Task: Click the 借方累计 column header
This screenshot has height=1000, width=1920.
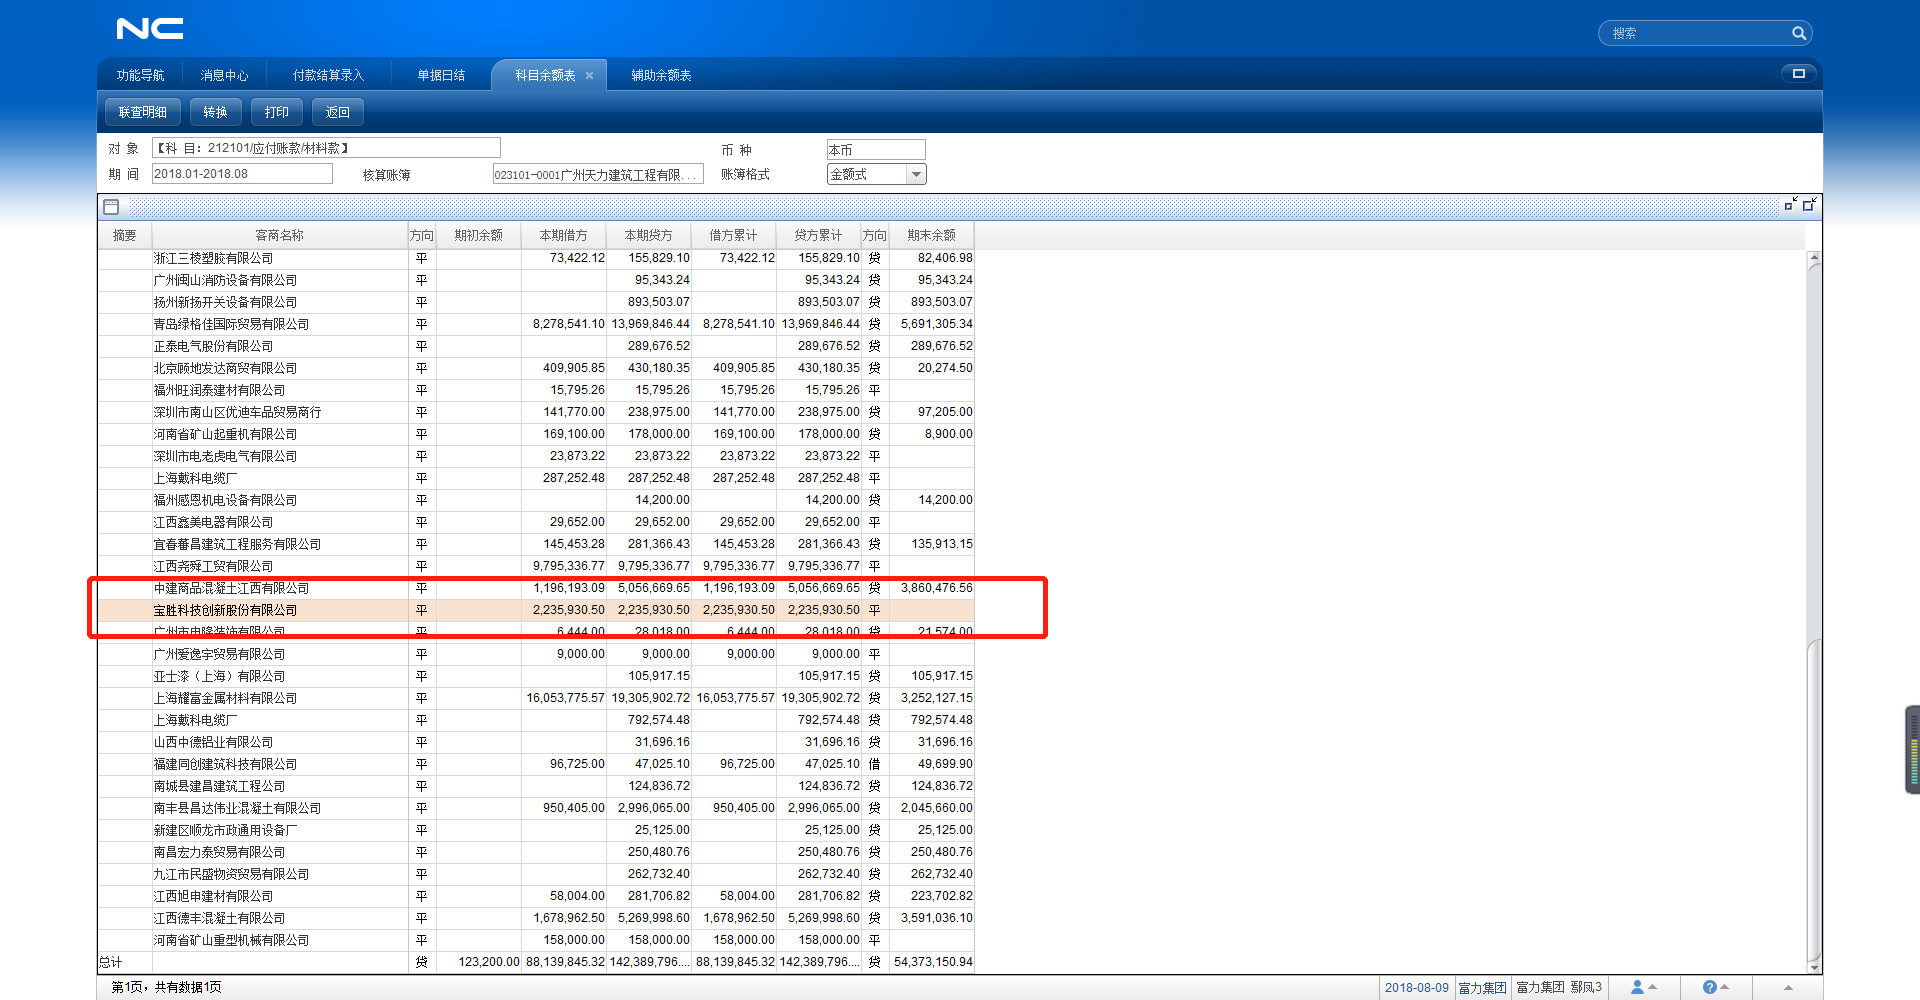Action: coord(733,236)
